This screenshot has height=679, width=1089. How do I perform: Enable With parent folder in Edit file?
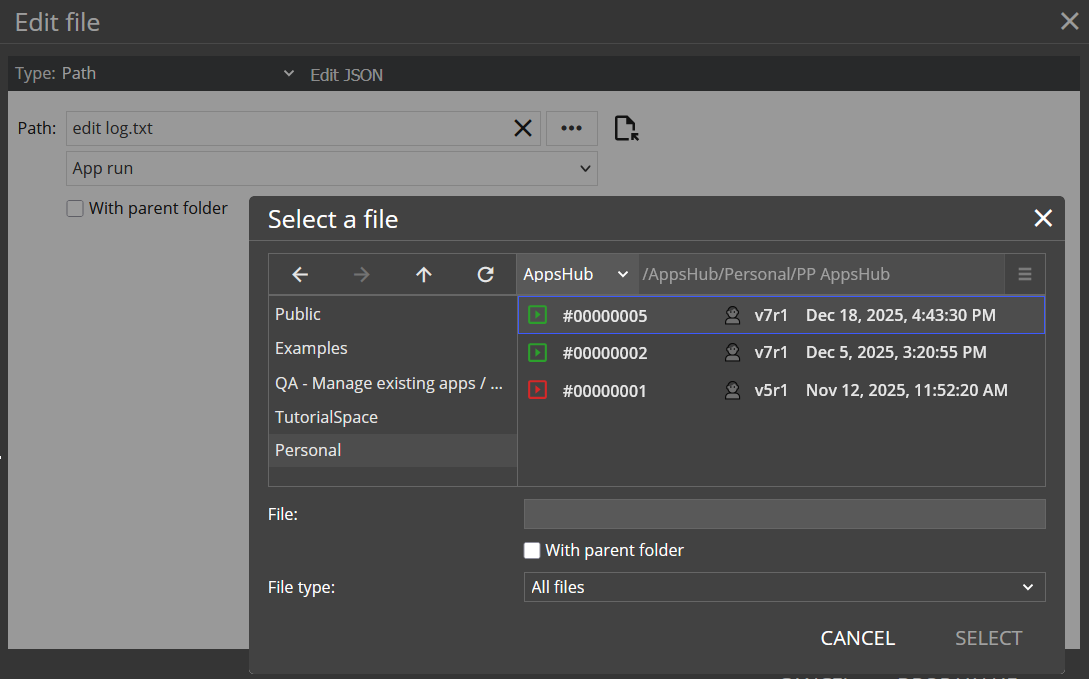click(x=75, y=209)
